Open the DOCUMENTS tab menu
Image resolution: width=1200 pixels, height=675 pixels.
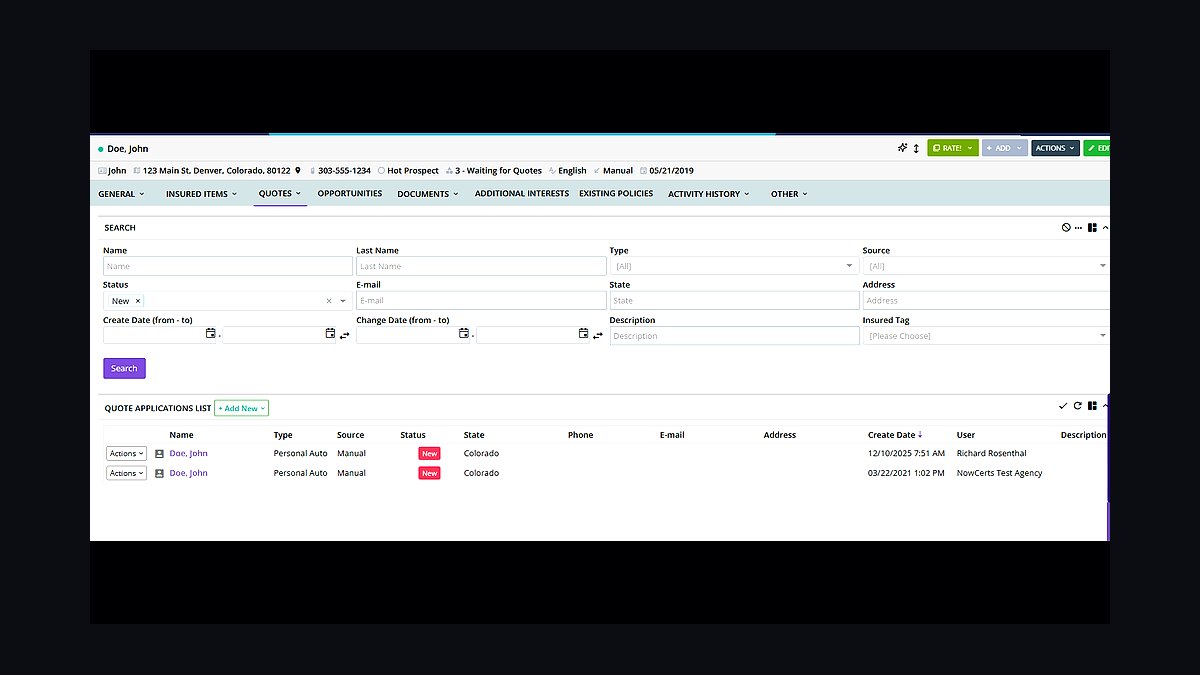pos(428,194)
